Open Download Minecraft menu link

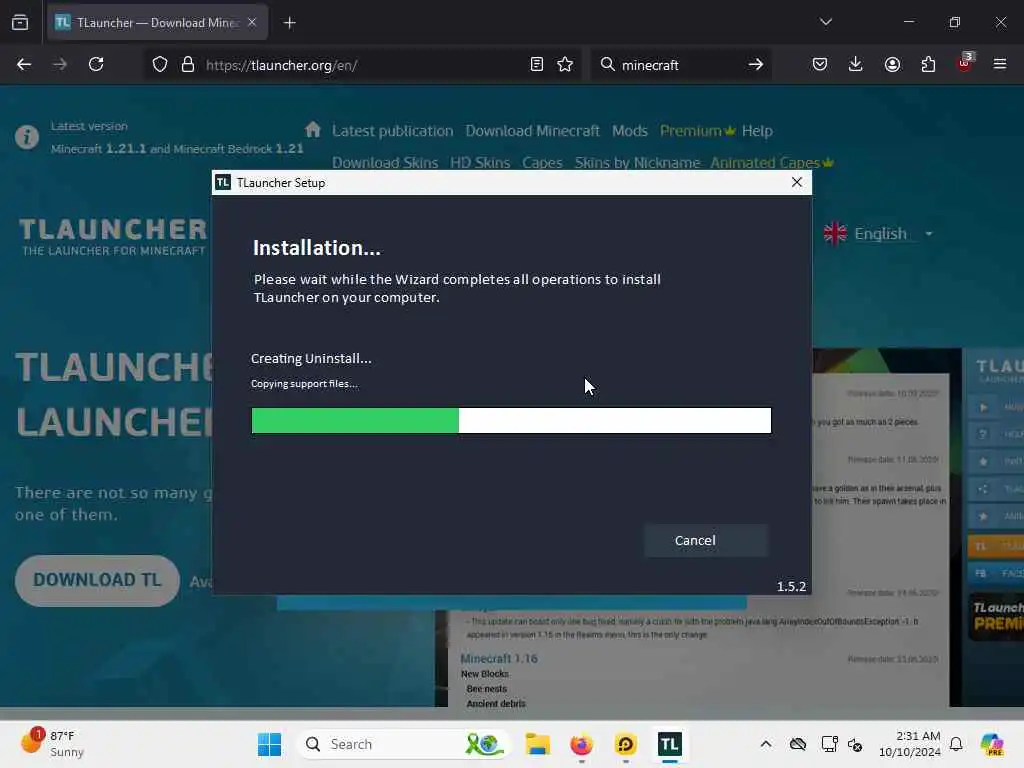point(532,131)
